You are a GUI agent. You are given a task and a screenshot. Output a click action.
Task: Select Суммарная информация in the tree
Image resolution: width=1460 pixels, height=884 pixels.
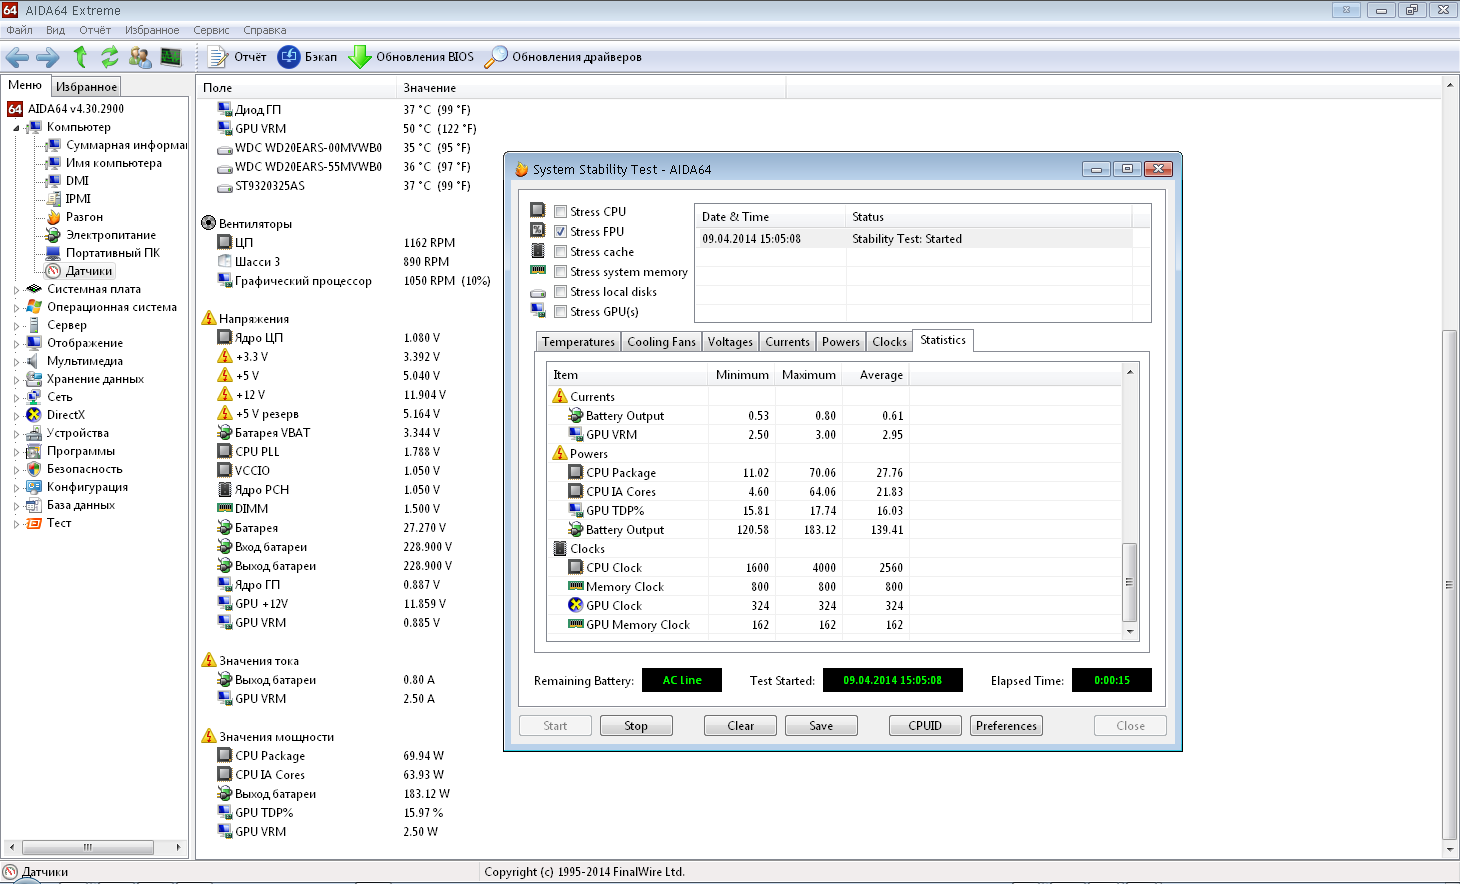point(127,145)
